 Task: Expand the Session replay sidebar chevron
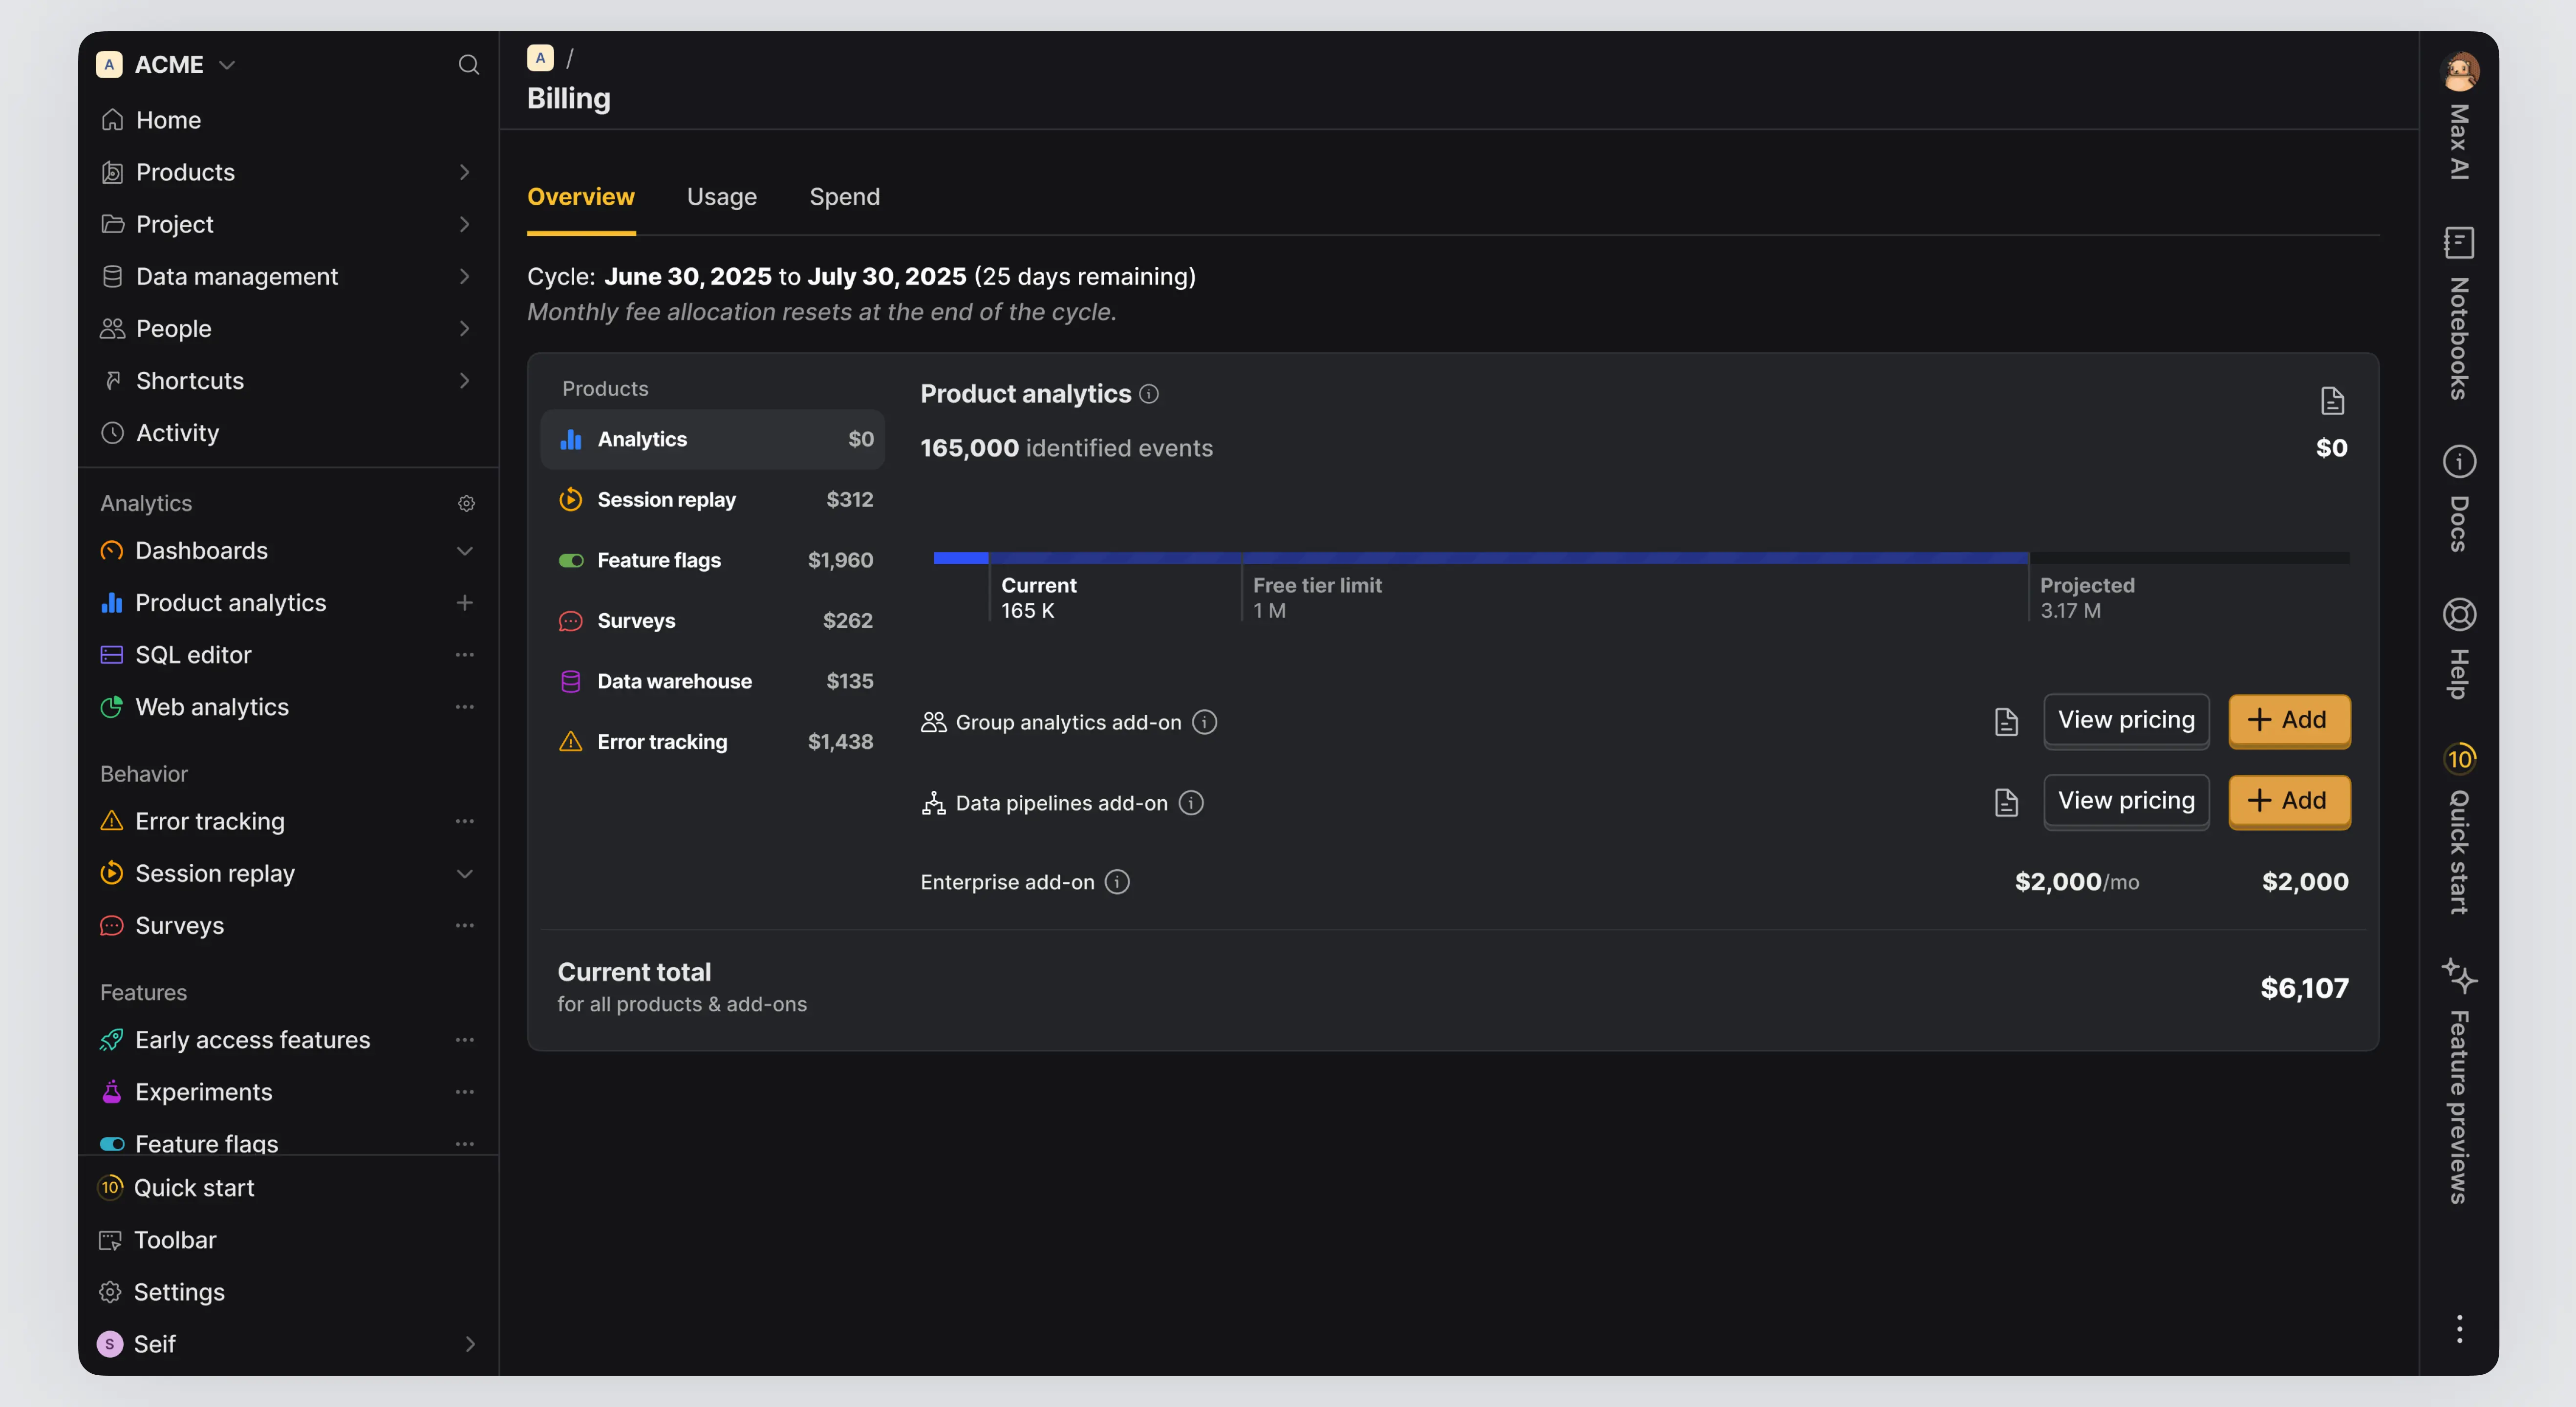[x=465, y=874]
